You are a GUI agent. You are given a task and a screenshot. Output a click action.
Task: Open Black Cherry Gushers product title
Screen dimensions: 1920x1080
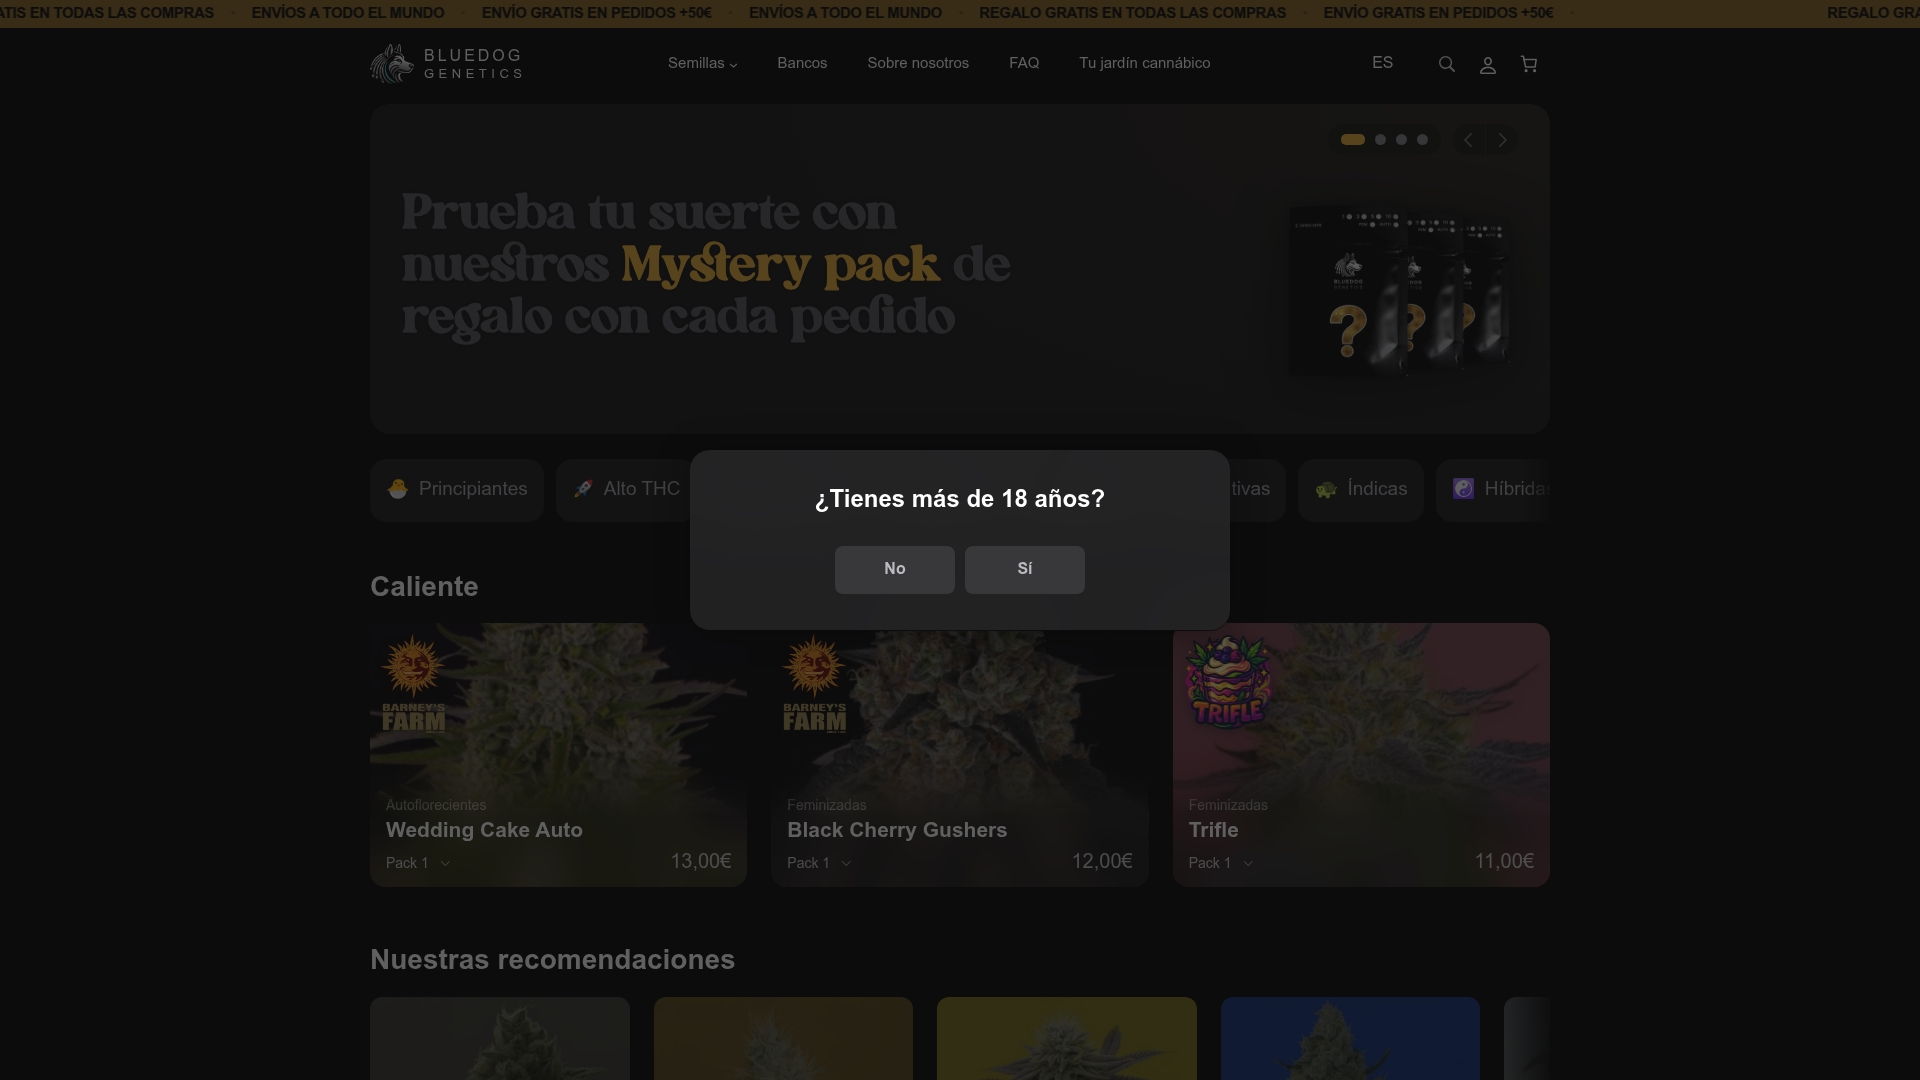(x=897, y=831)
